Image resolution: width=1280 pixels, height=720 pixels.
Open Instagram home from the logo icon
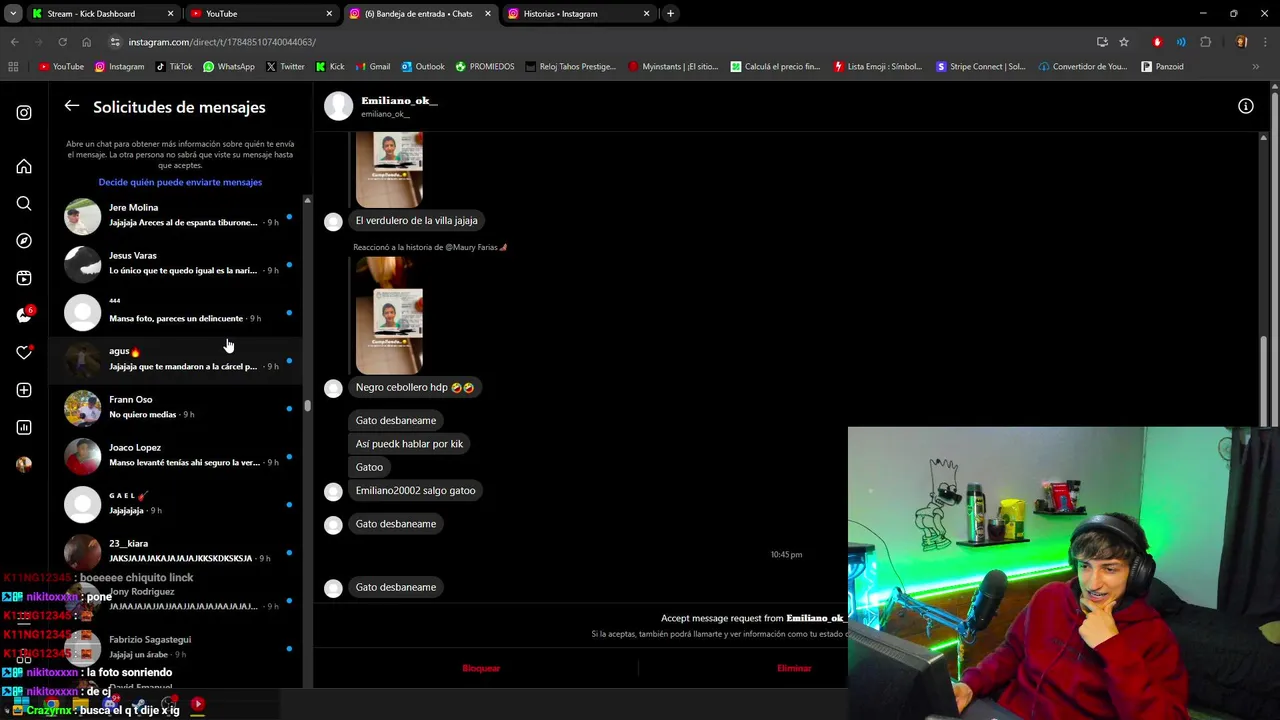click(24, 113)
